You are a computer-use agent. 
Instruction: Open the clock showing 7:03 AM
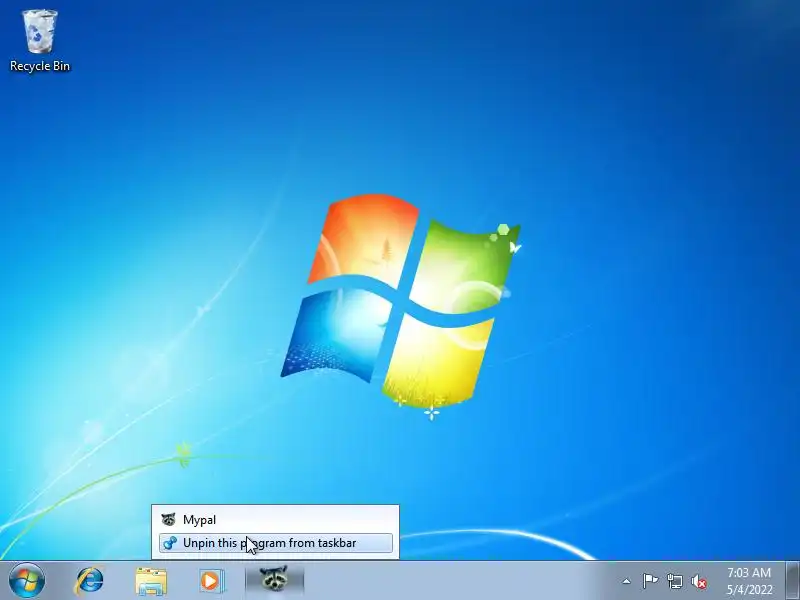[x=749, y=581]
